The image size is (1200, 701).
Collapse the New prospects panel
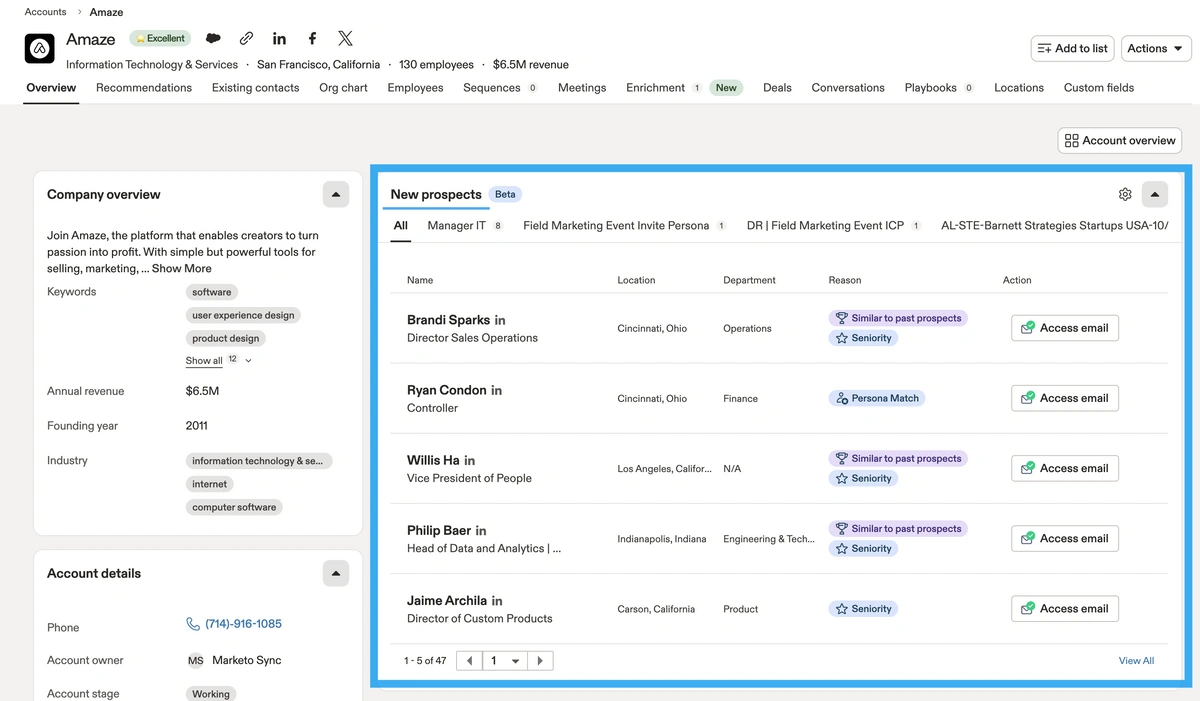pos(1155,194)
